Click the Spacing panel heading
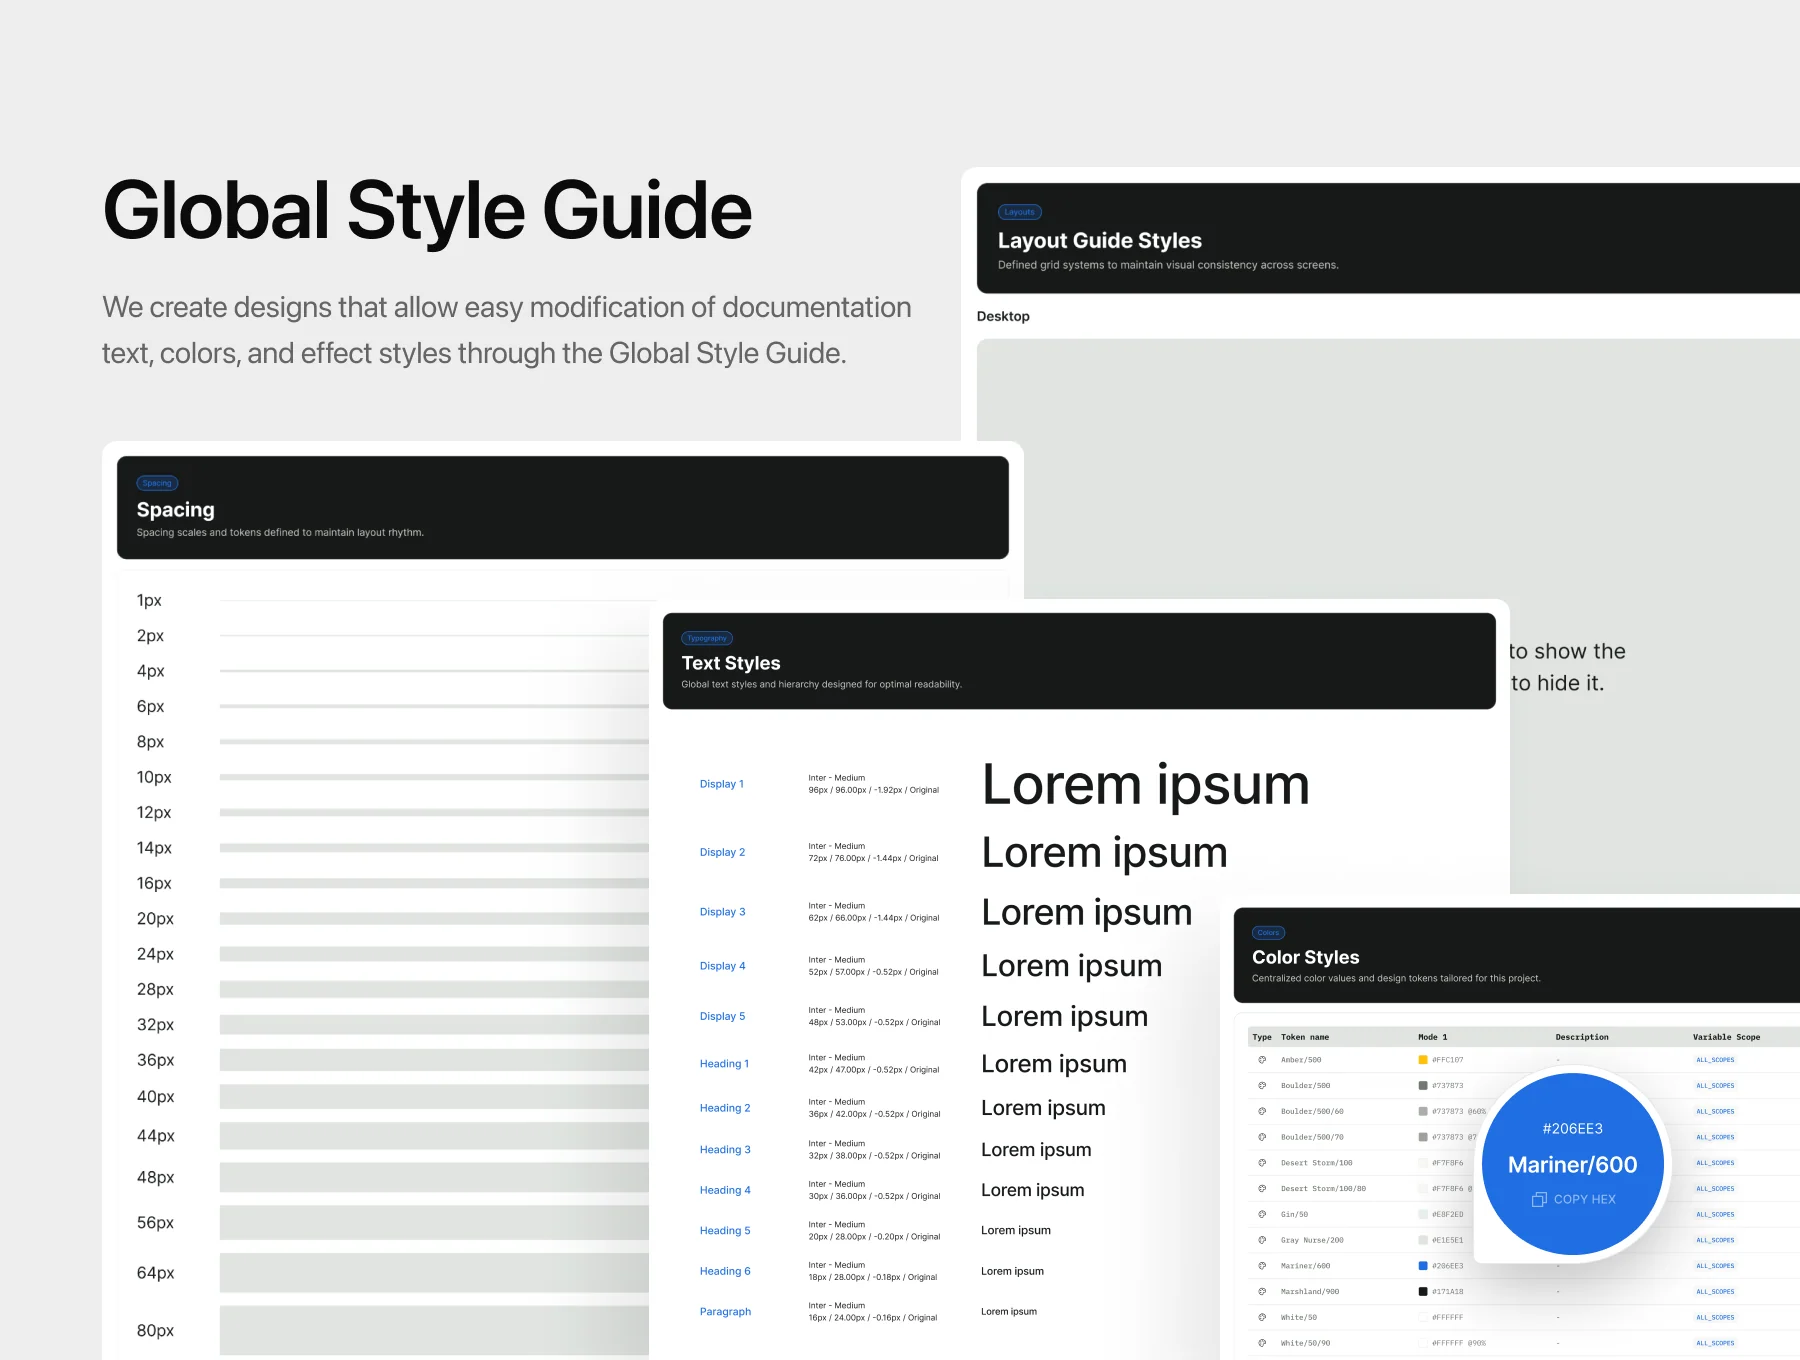 tap(176, 510)
